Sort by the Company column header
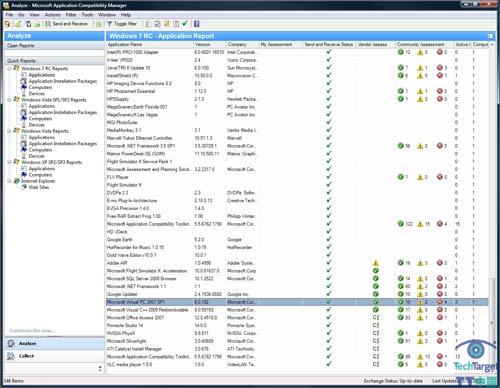 [243, 44]
